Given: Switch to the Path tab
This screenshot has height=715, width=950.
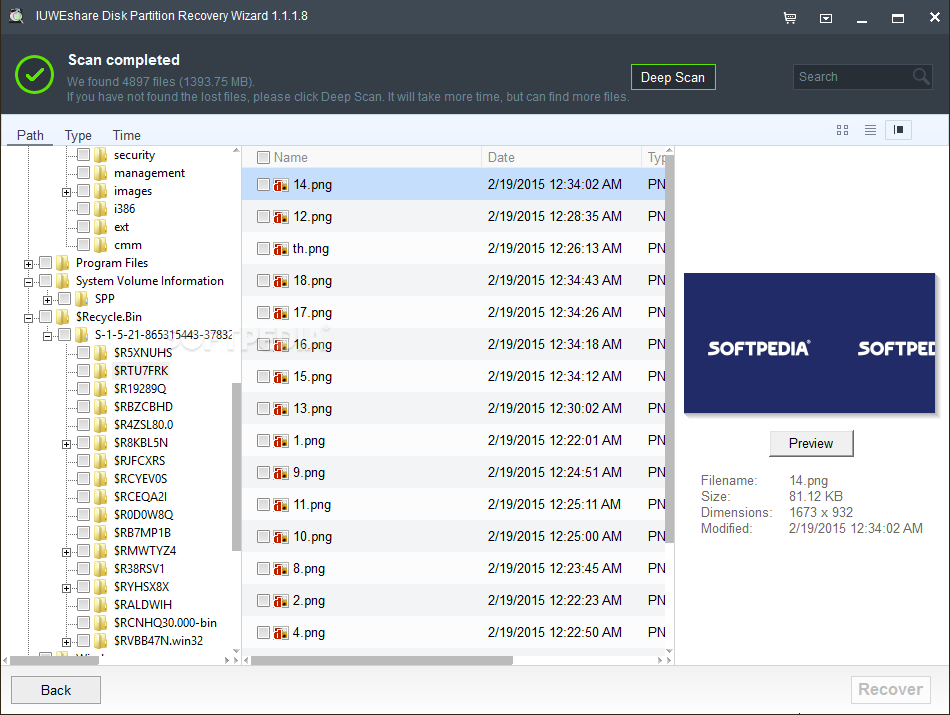Looking at the screenshot, I should [x=30, y=135].
